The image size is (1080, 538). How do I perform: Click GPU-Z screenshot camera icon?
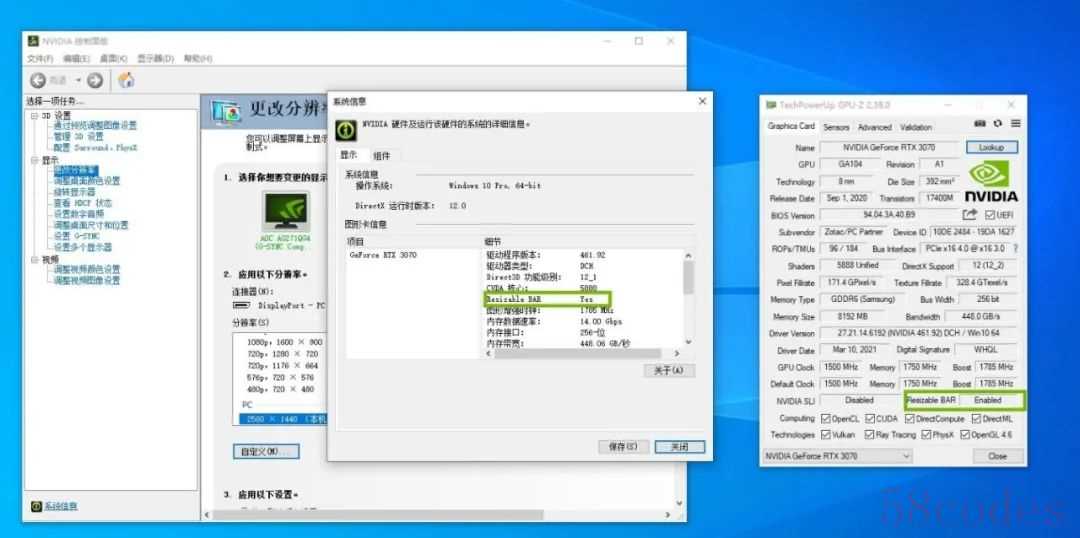click(x=980, y=123)
